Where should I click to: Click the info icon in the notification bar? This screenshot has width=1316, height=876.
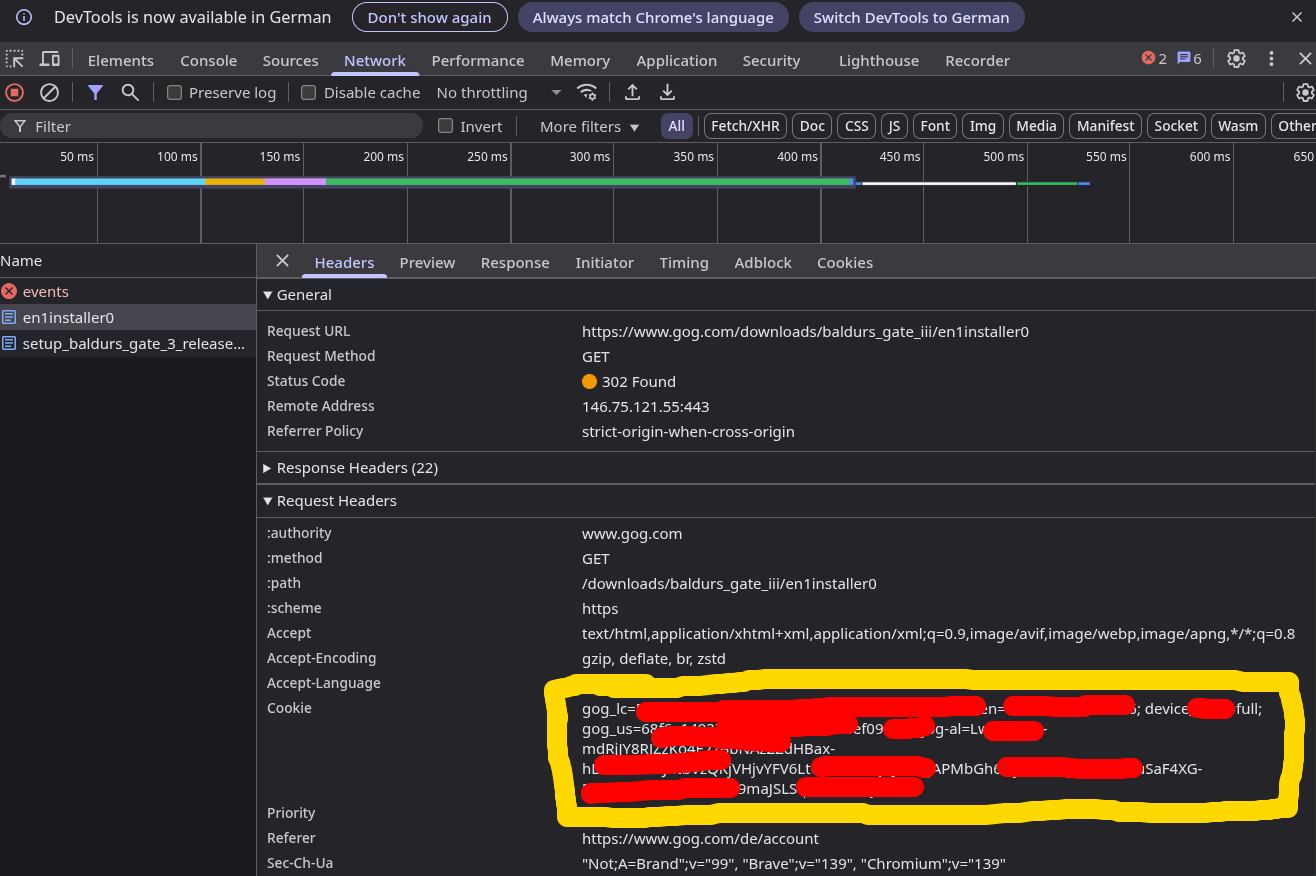click(x=24, y=17)
